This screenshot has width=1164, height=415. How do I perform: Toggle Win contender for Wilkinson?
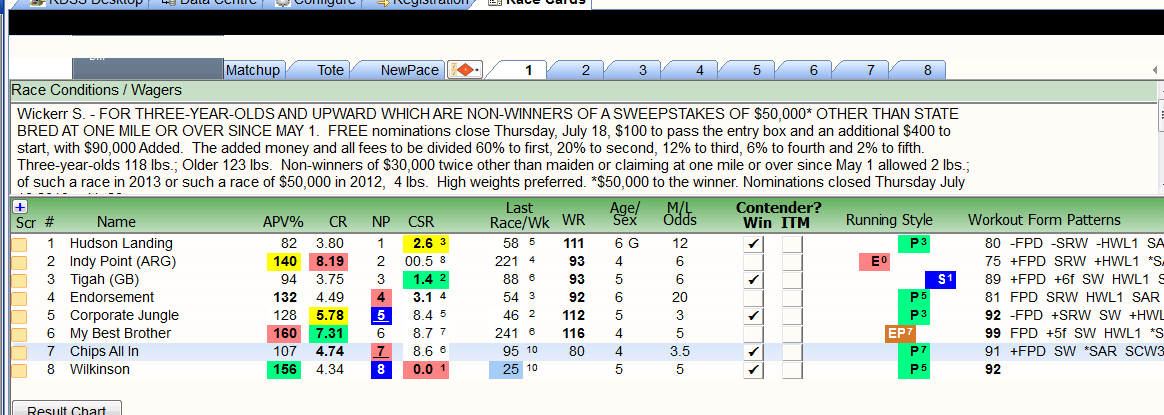[753, 369]
